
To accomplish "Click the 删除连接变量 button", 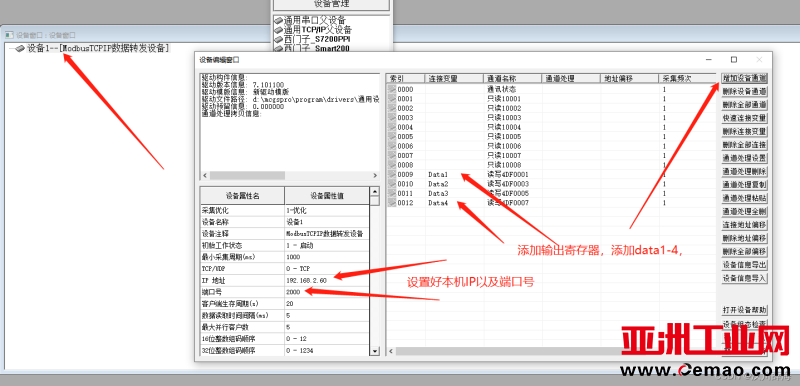I will [x=744, y=132].
